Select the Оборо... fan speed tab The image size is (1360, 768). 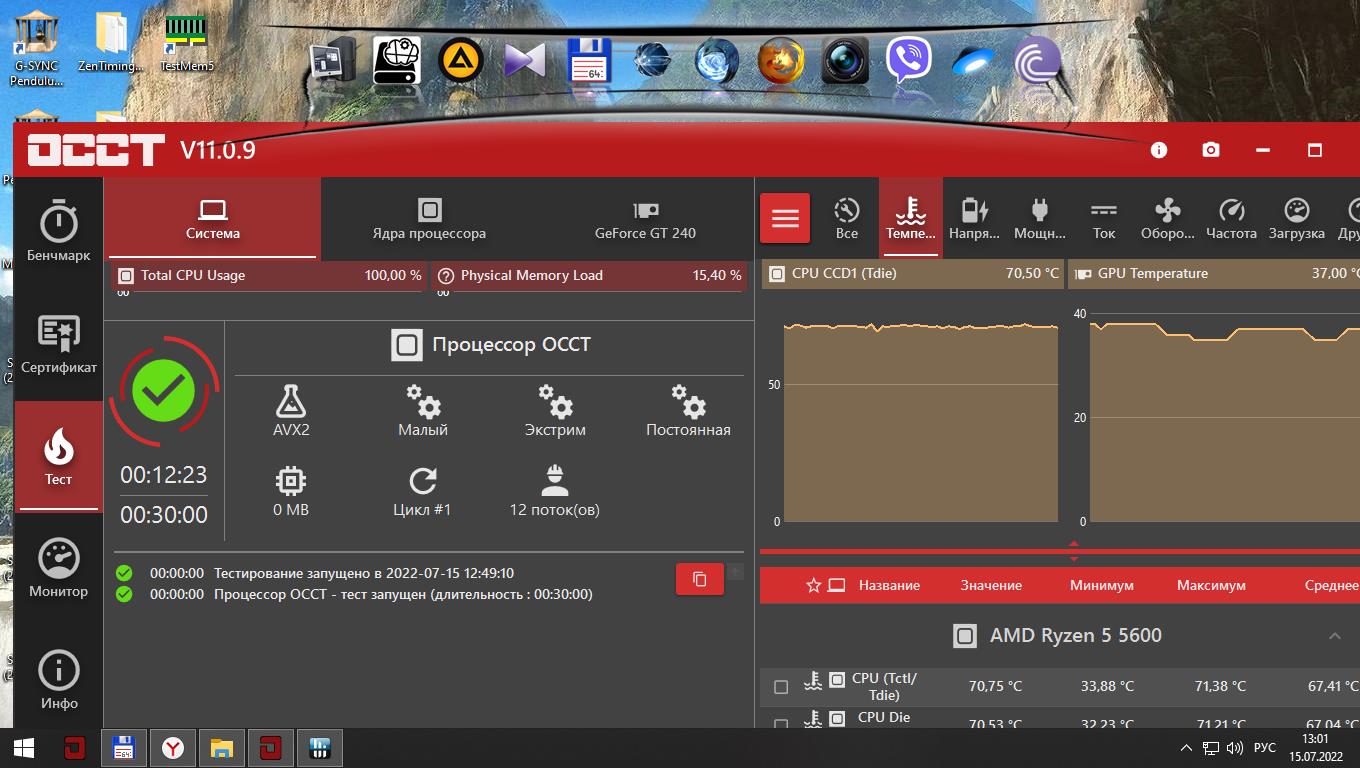point(1168,218)
